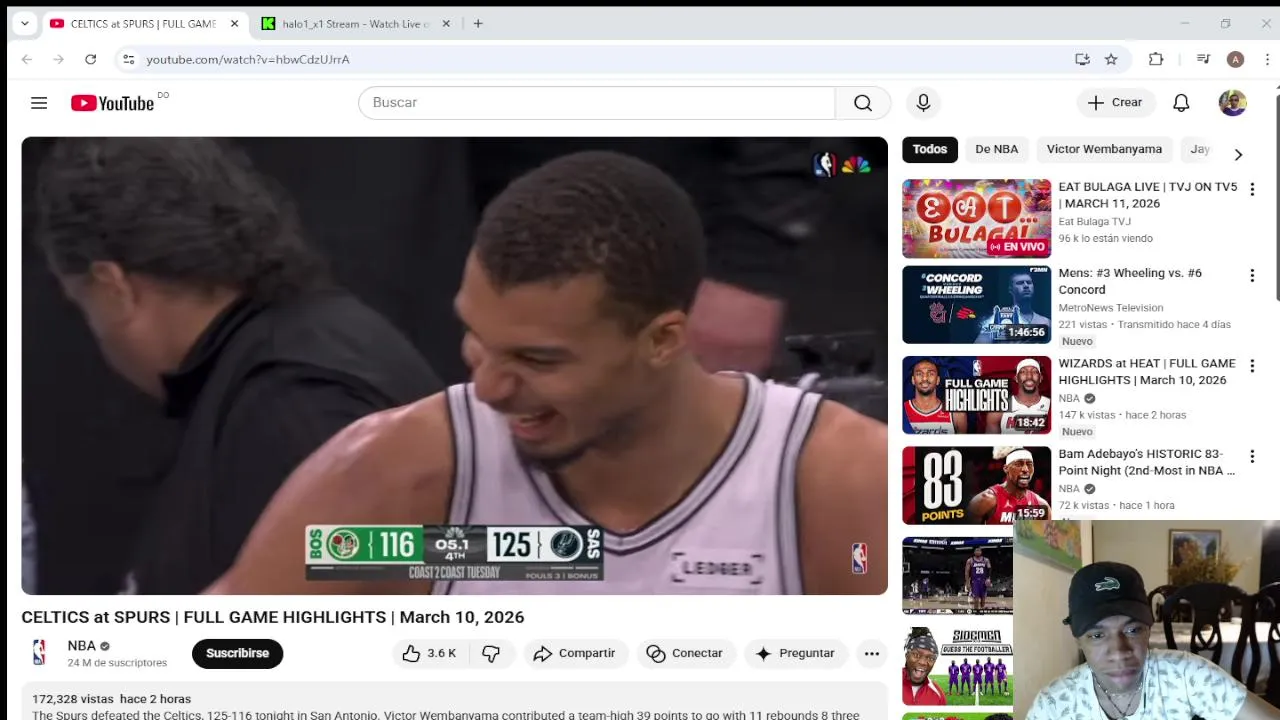Open options for Bam Adebayo video
1280x720 pixels.
1251,456
